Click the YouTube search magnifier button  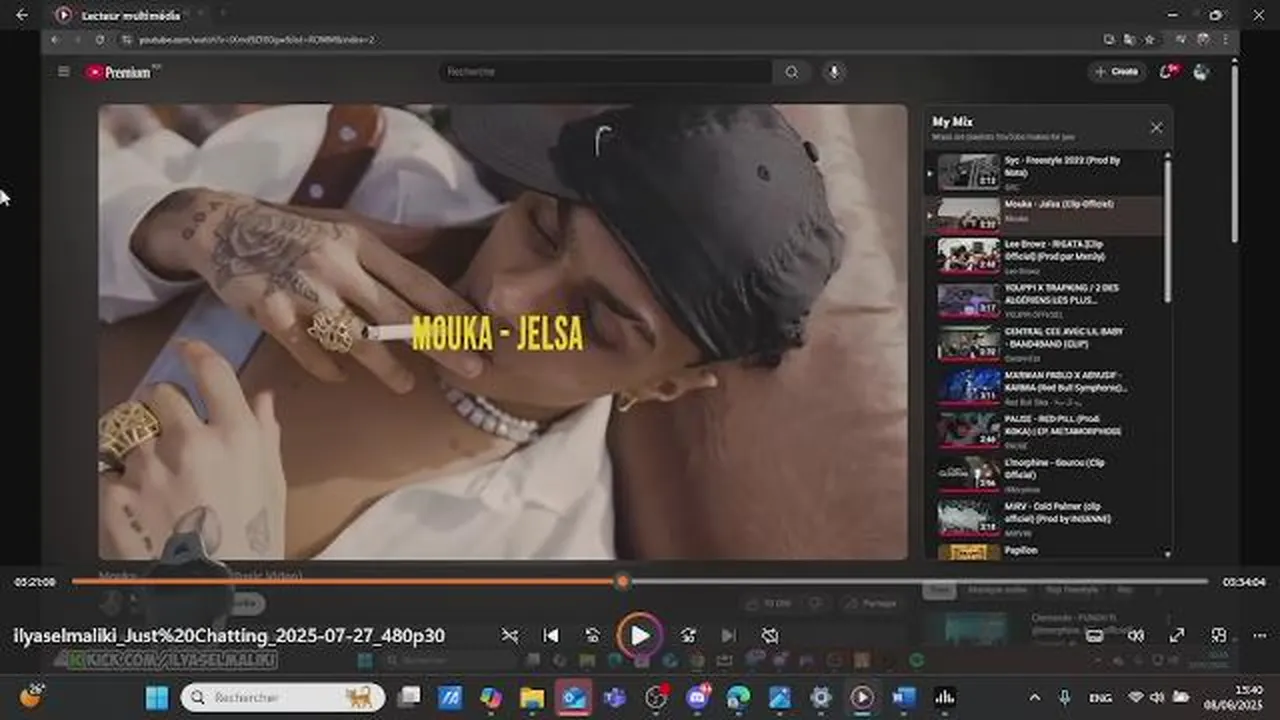click(792, 72)
